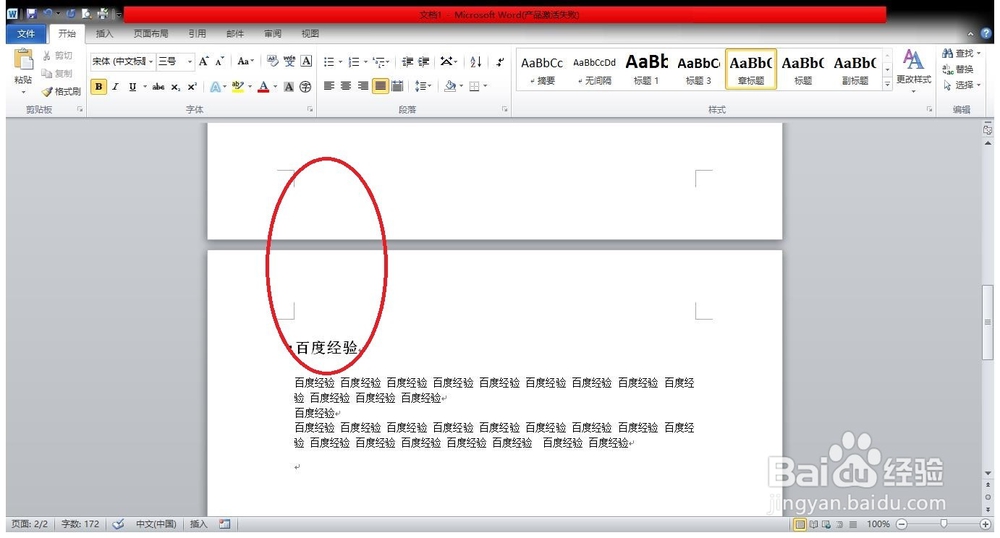Image resolution: width=1000 pixels, height=538 pixels.
Task: Open print preview from quick access toolbar
Action: tap(86, 13)
